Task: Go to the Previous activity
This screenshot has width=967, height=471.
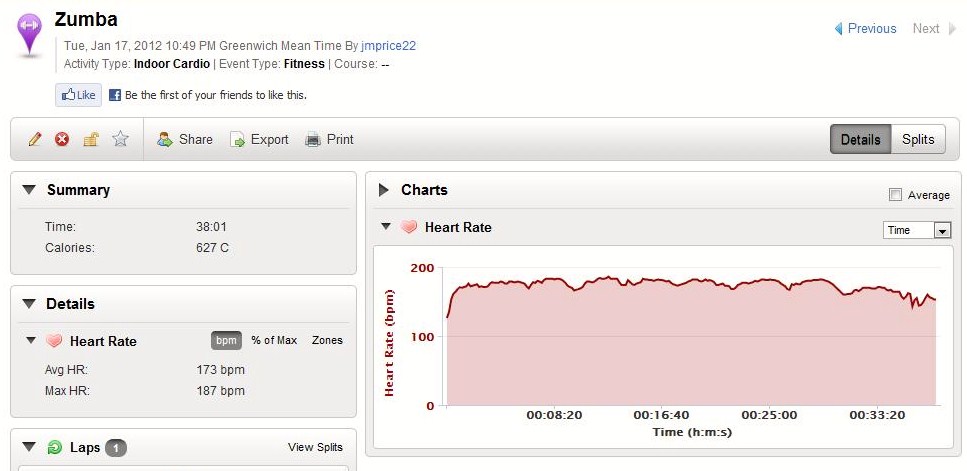Action: [866, 29]
